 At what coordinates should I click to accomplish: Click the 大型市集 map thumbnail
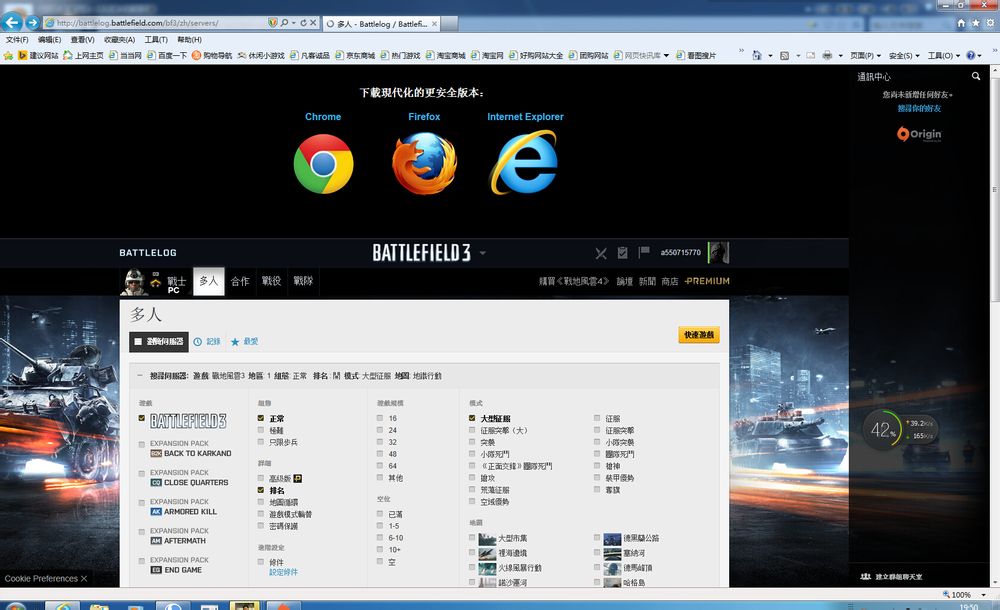coord(487,539)
